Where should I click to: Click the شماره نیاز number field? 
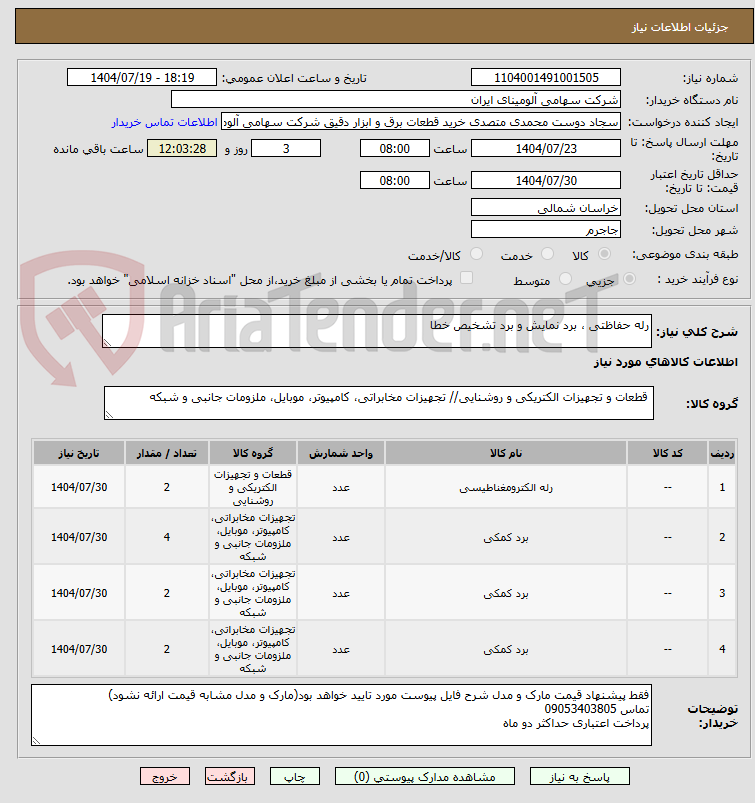coord(546,77)
